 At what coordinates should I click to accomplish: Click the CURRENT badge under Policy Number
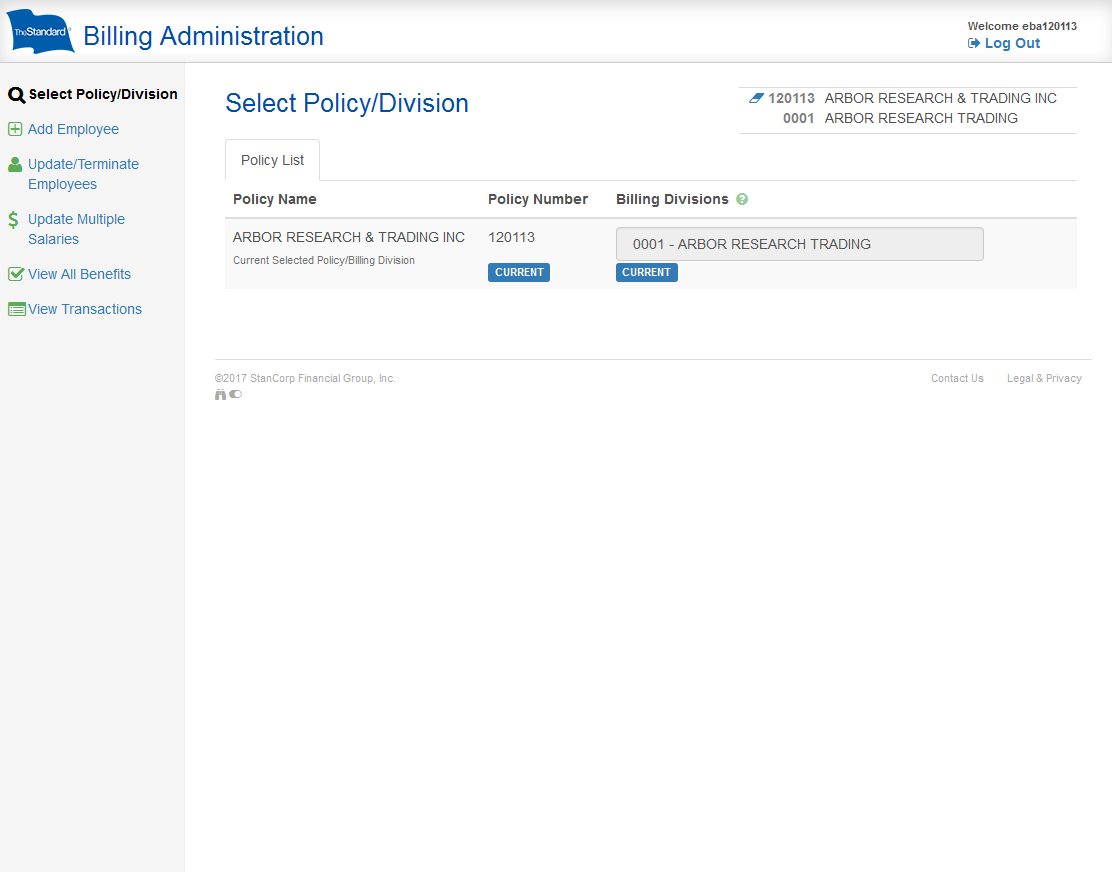point(518,272)
